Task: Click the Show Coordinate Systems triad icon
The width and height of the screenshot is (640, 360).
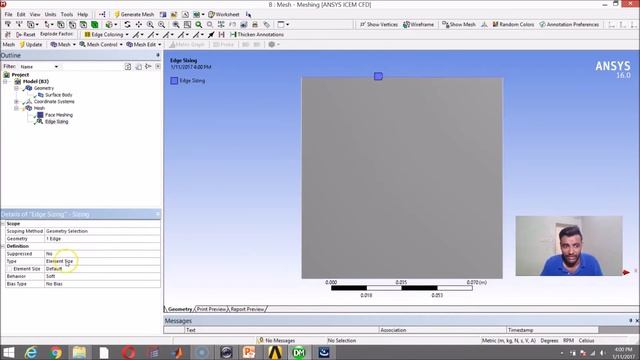Action: click(484, 24)
